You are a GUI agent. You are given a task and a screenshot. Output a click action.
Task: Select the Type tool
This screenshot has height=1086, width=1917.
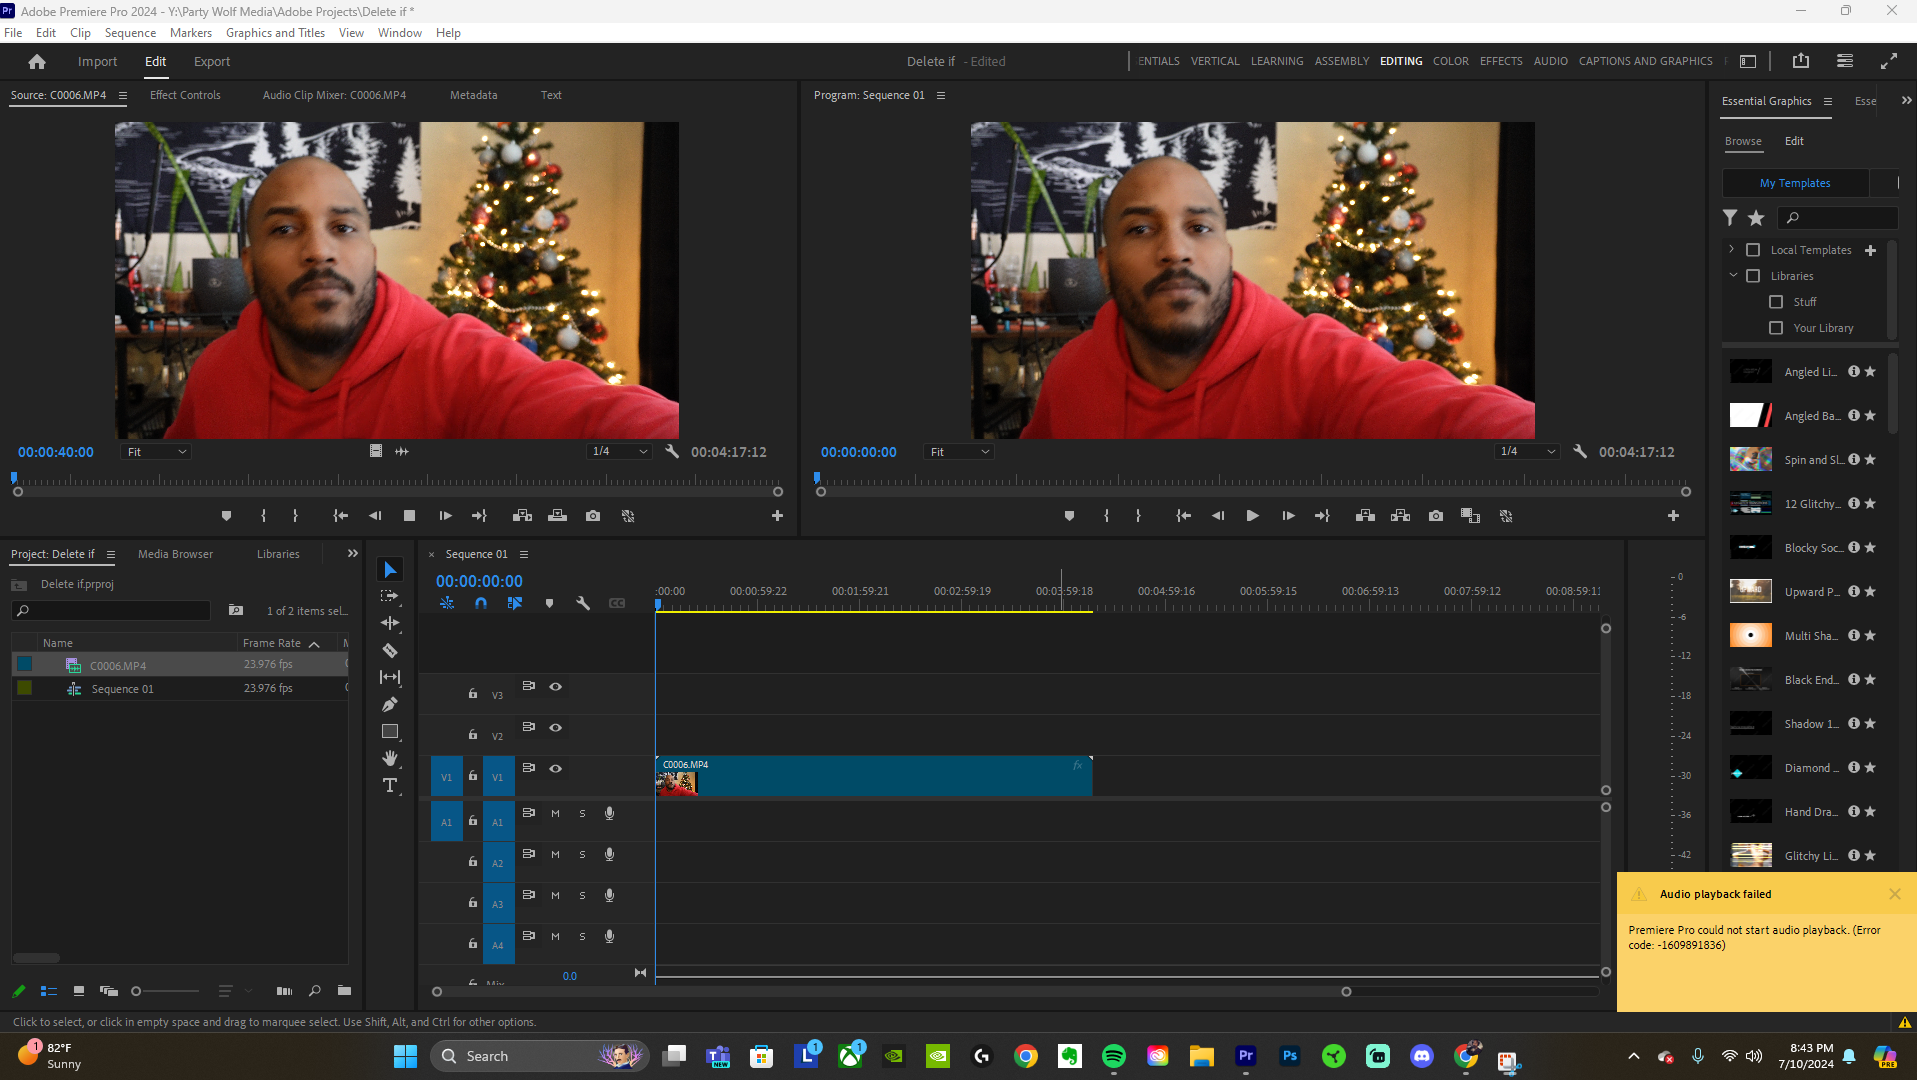point(390,786)
